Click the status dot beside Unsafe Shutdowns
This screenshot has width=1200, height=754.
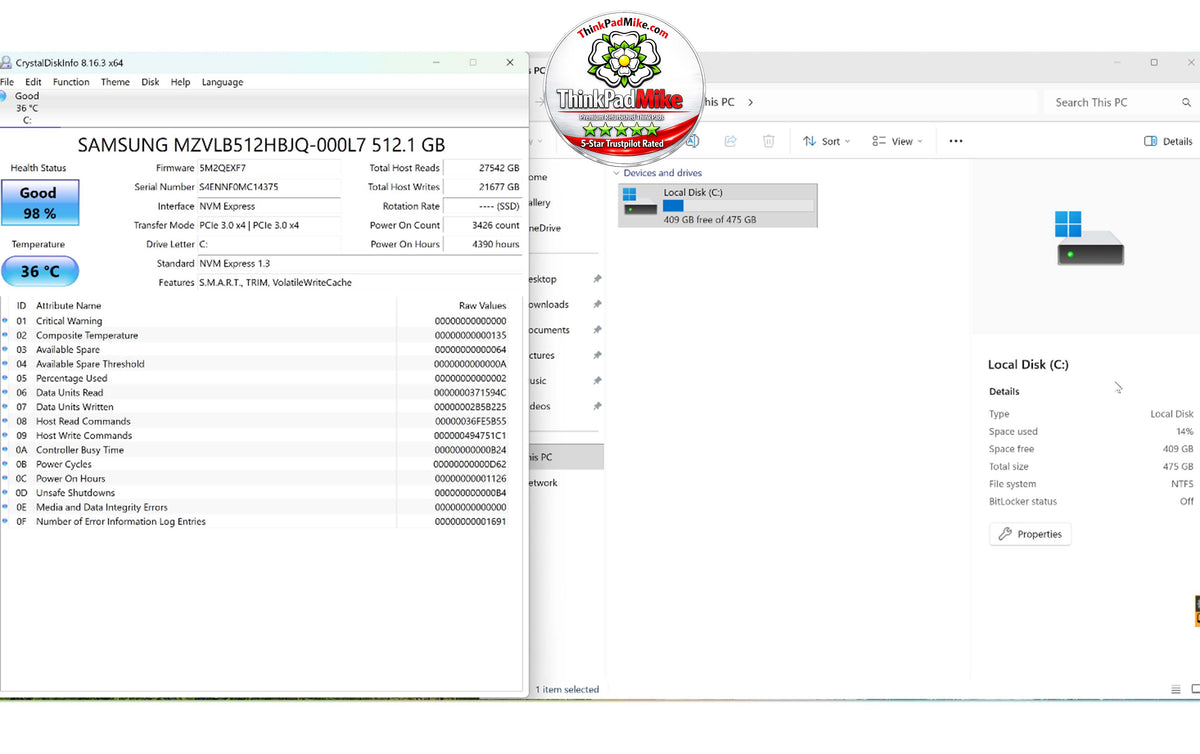(x=5, y=493)
